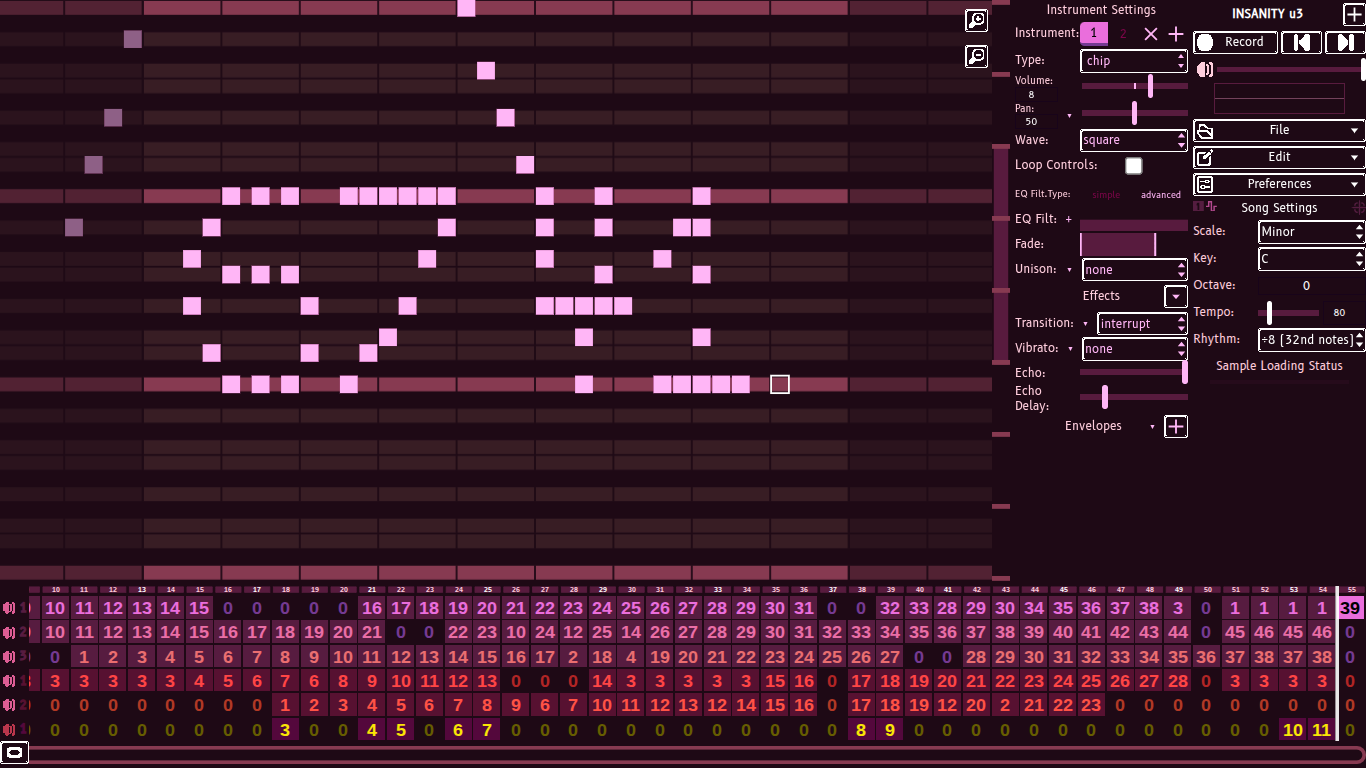This screenshot has height=768, width=1366.
Task: Adjust the Tempo slider
Action: (x=1270, y=313)
